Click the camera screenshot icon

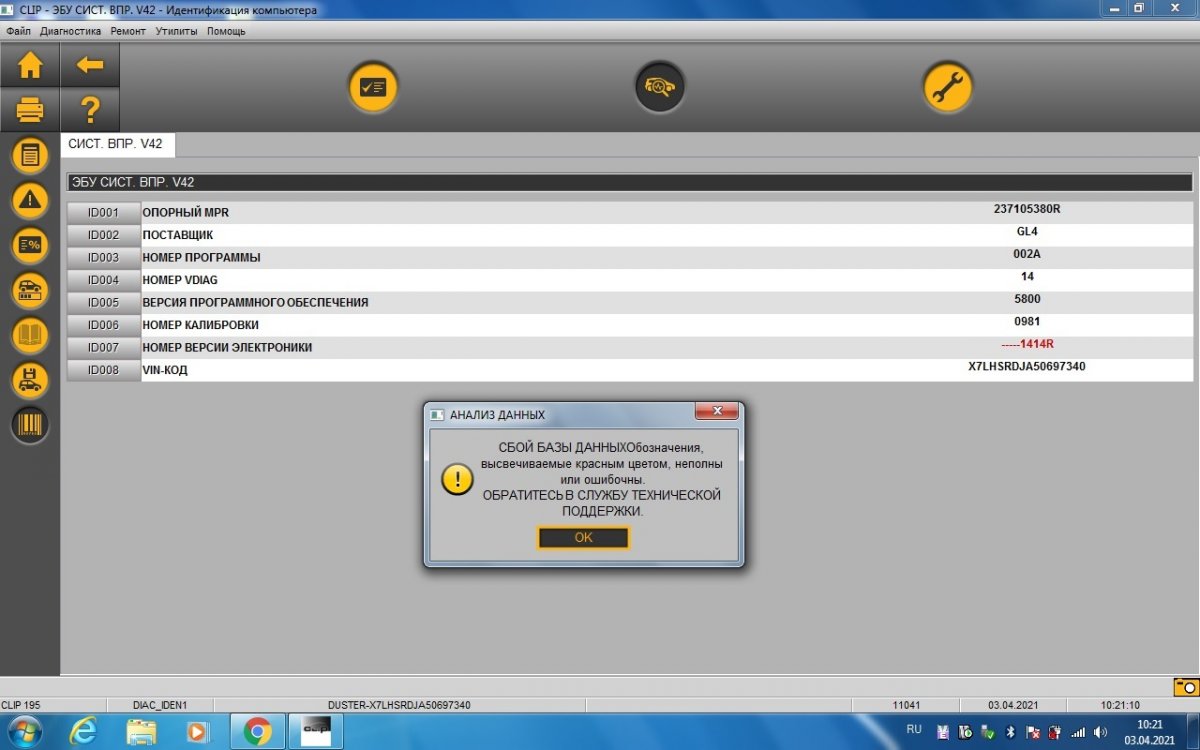pos(1185,686)
